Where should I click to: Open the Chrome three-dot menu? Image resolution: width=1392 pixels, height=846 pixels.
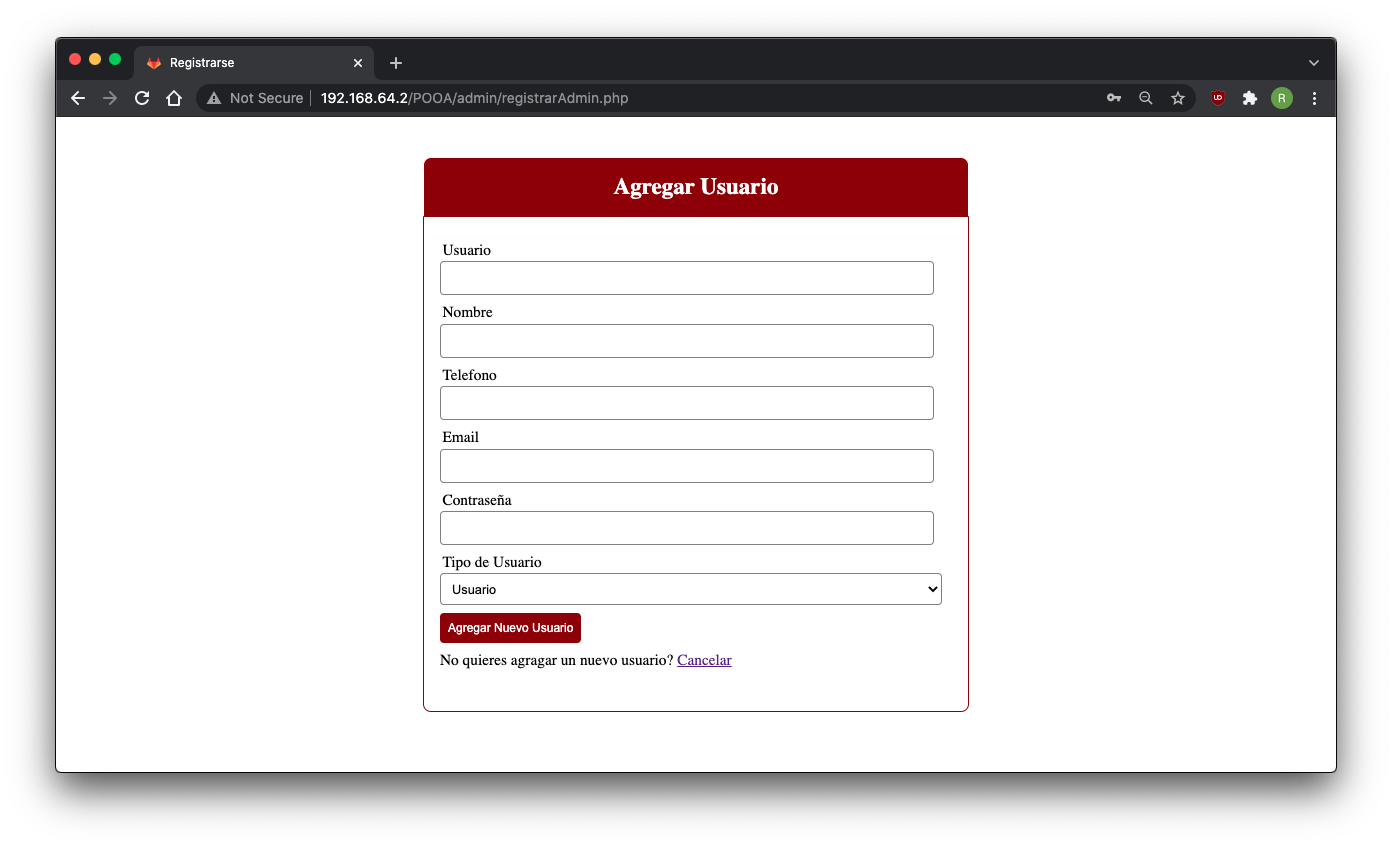(x=1314, y=97)
